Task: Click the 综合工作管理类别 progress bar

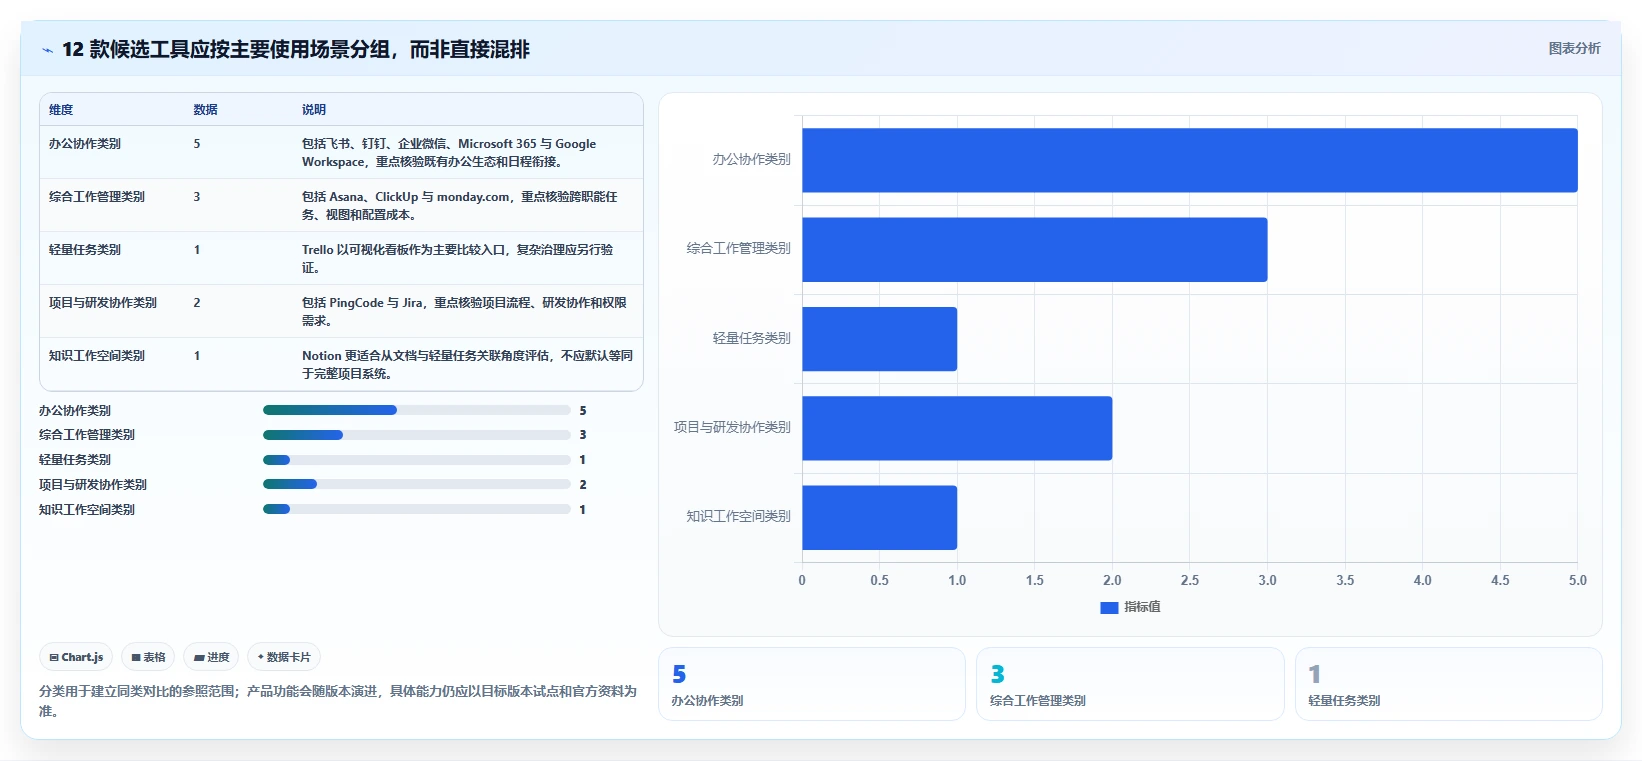Action: coord(416,435)
